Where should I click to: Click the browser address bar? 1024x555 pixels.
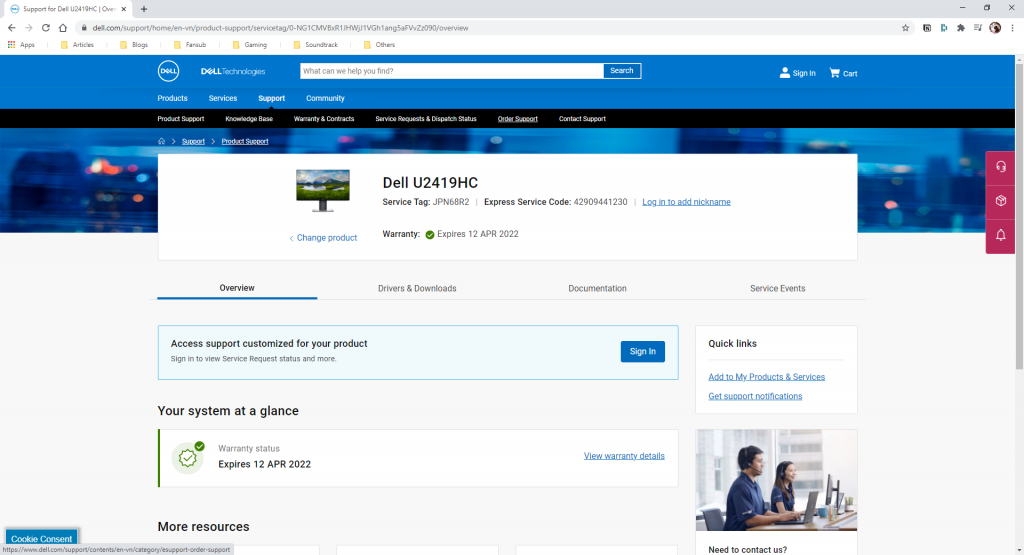pyautogui.click(x=490, y=28)
